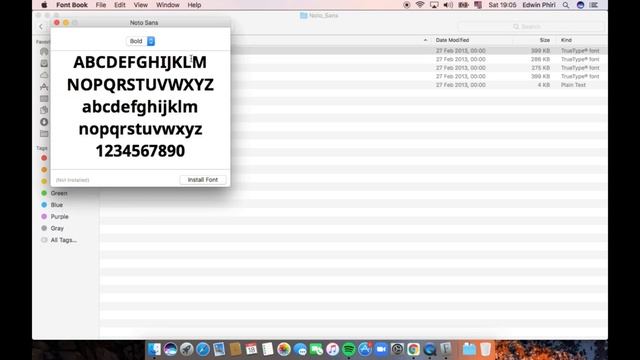The height and width of the screenshot is (360, 640).
Task: Click the battery status icon
Action: pyautogui.click(x=463, y=5)
